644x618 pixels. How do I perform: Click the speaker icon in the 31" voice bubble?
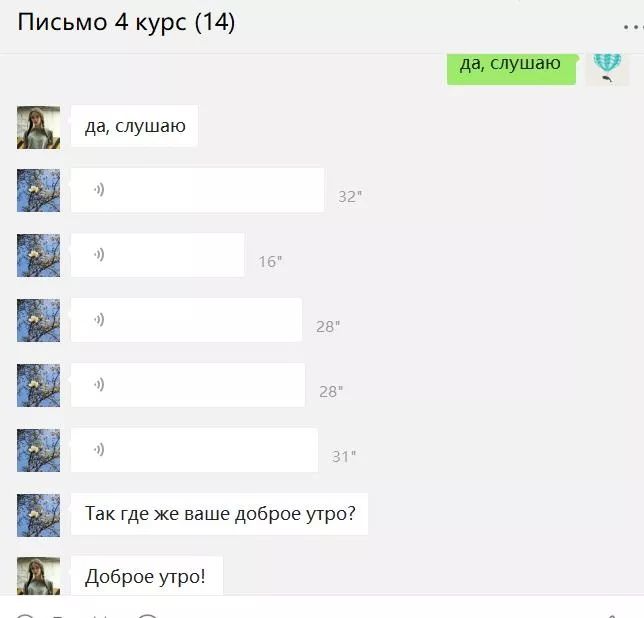pos(99,449)
